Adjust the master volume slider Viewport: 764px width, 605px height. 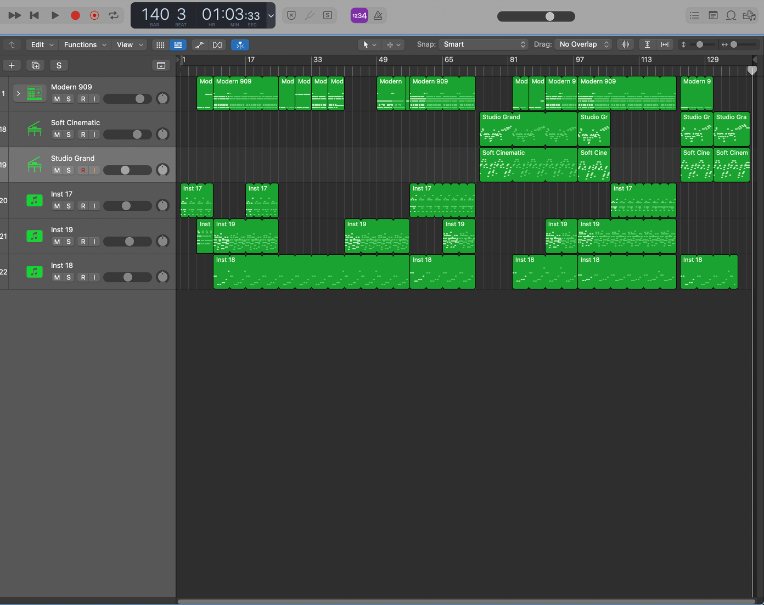coord(536,17)
